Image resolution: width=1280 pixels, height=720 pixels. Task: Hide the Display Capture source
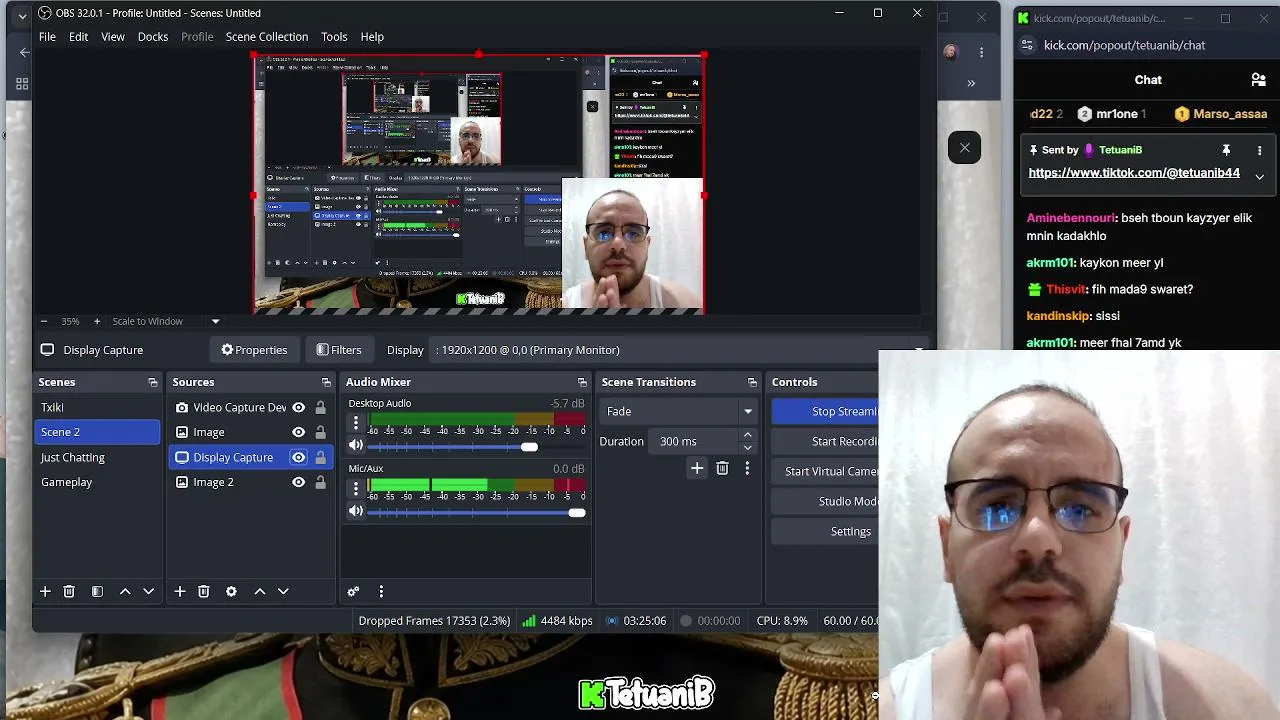[298, 457]
